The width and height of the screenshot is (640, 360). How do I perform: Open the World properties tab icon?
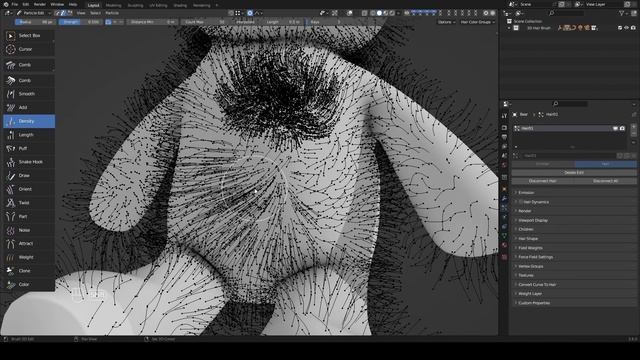(x=504, y=165)
